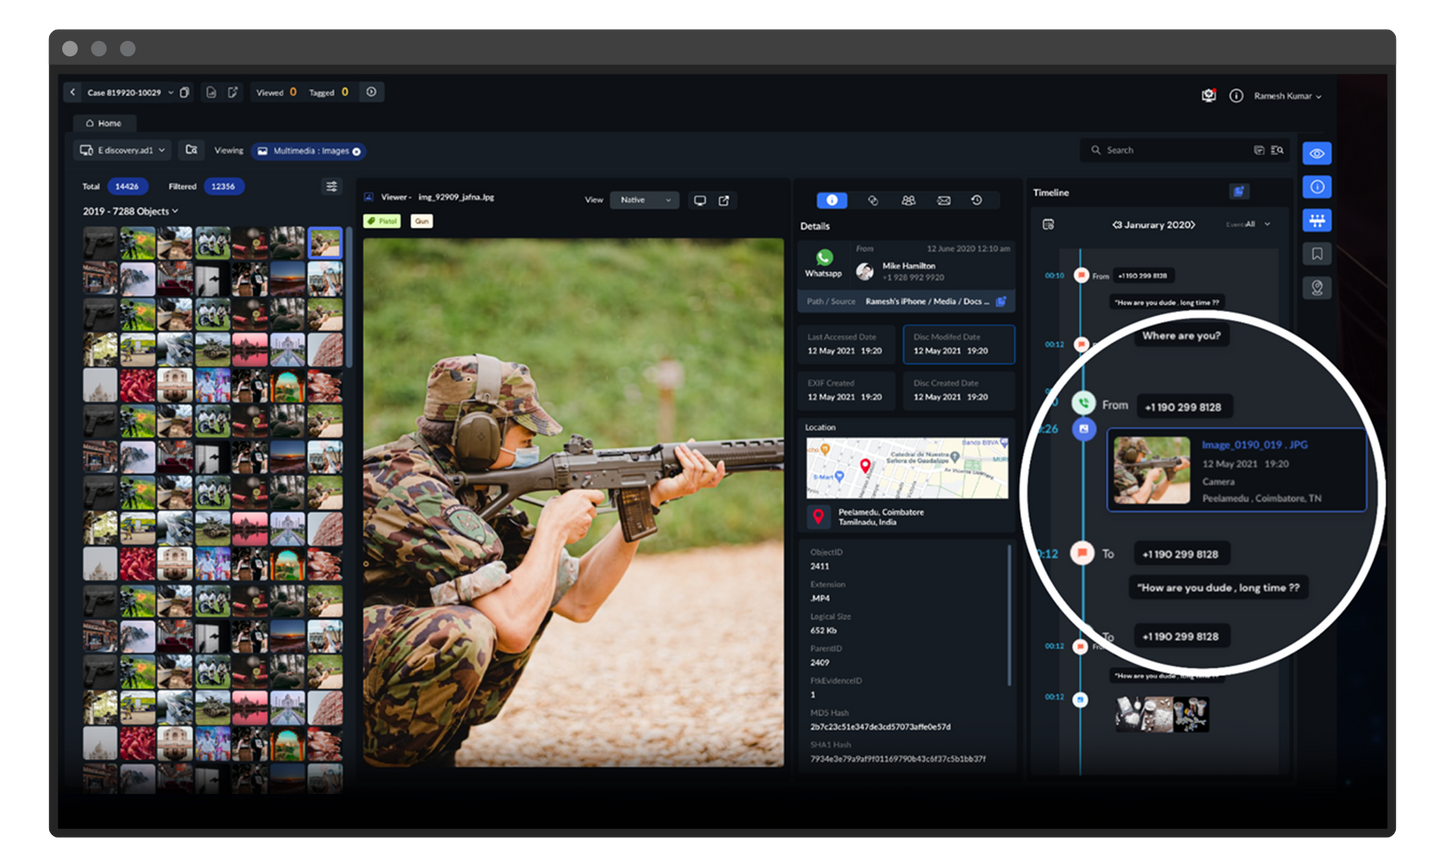Click the location map thumbnail

pyautogui.click(x=907, y=467)
